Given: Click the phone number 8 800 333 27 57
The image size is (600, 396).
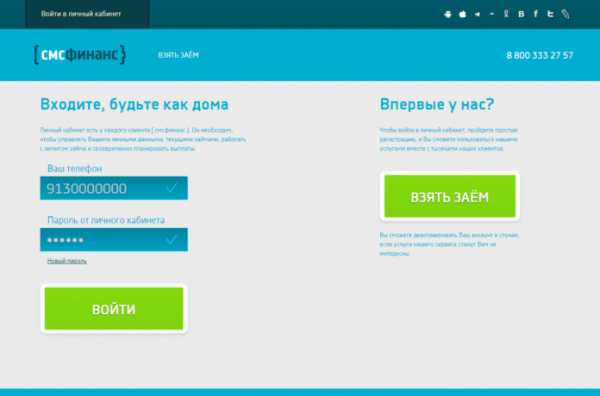Looking at the screenshot, I should point(540,55).
